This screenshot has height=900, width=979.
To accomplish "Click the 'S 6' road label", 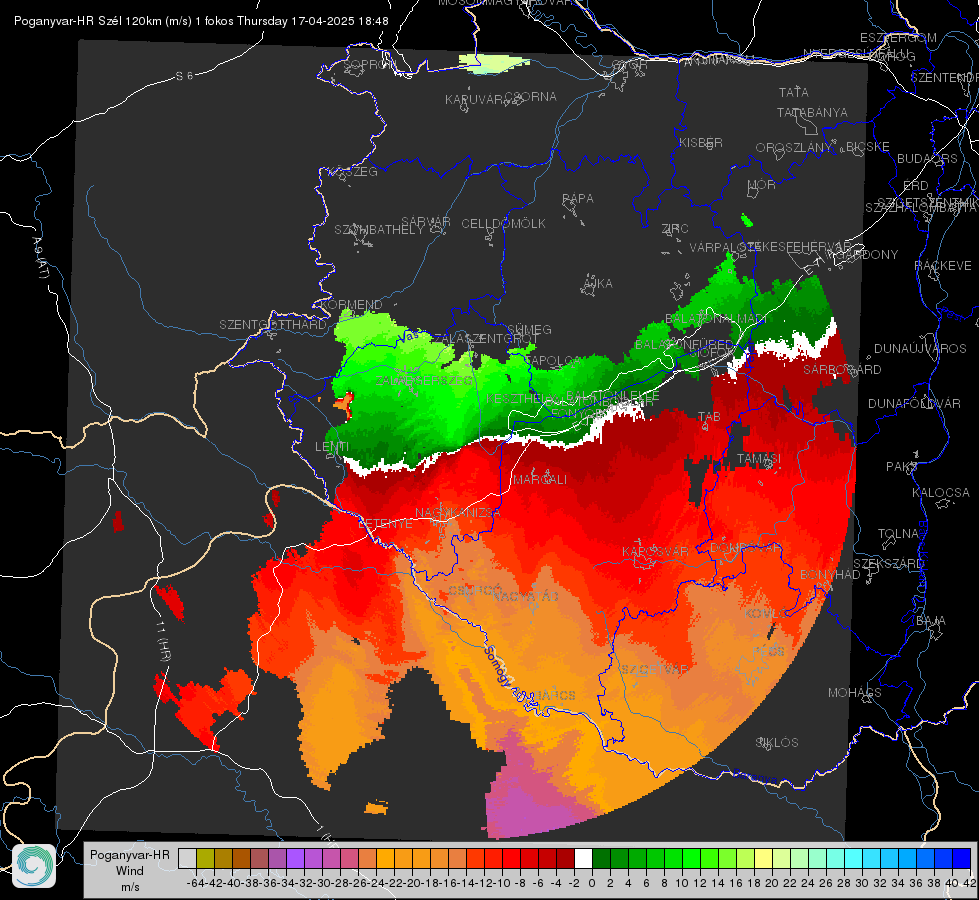I will click(x=184, y=76).
